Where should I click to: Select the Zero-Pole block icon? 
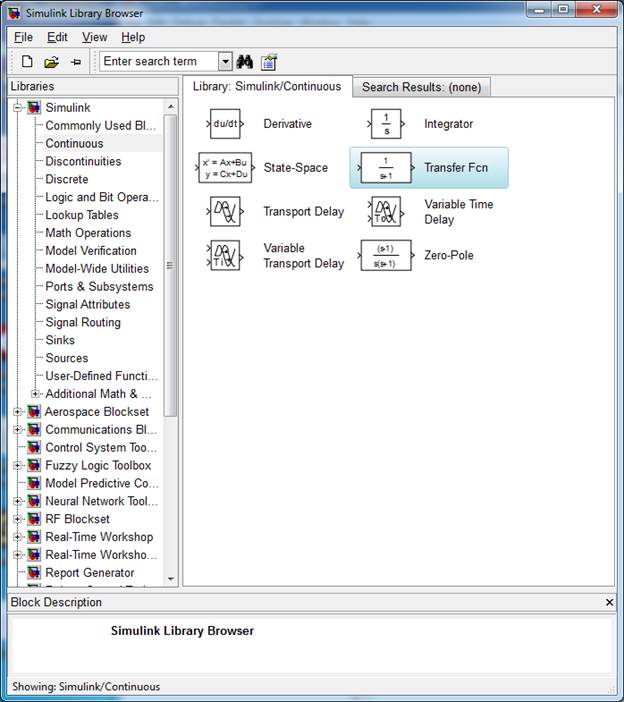[385, 255]
